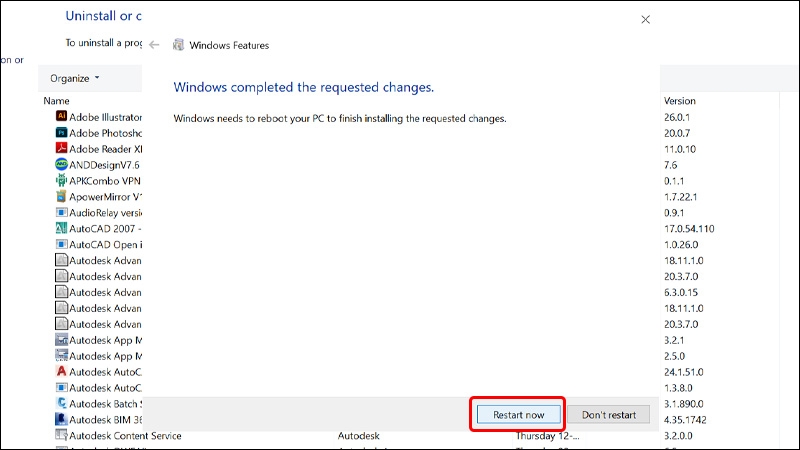This screenshot has height=450, width=800.
Task: Choose Don't restart
Action: 609,415
